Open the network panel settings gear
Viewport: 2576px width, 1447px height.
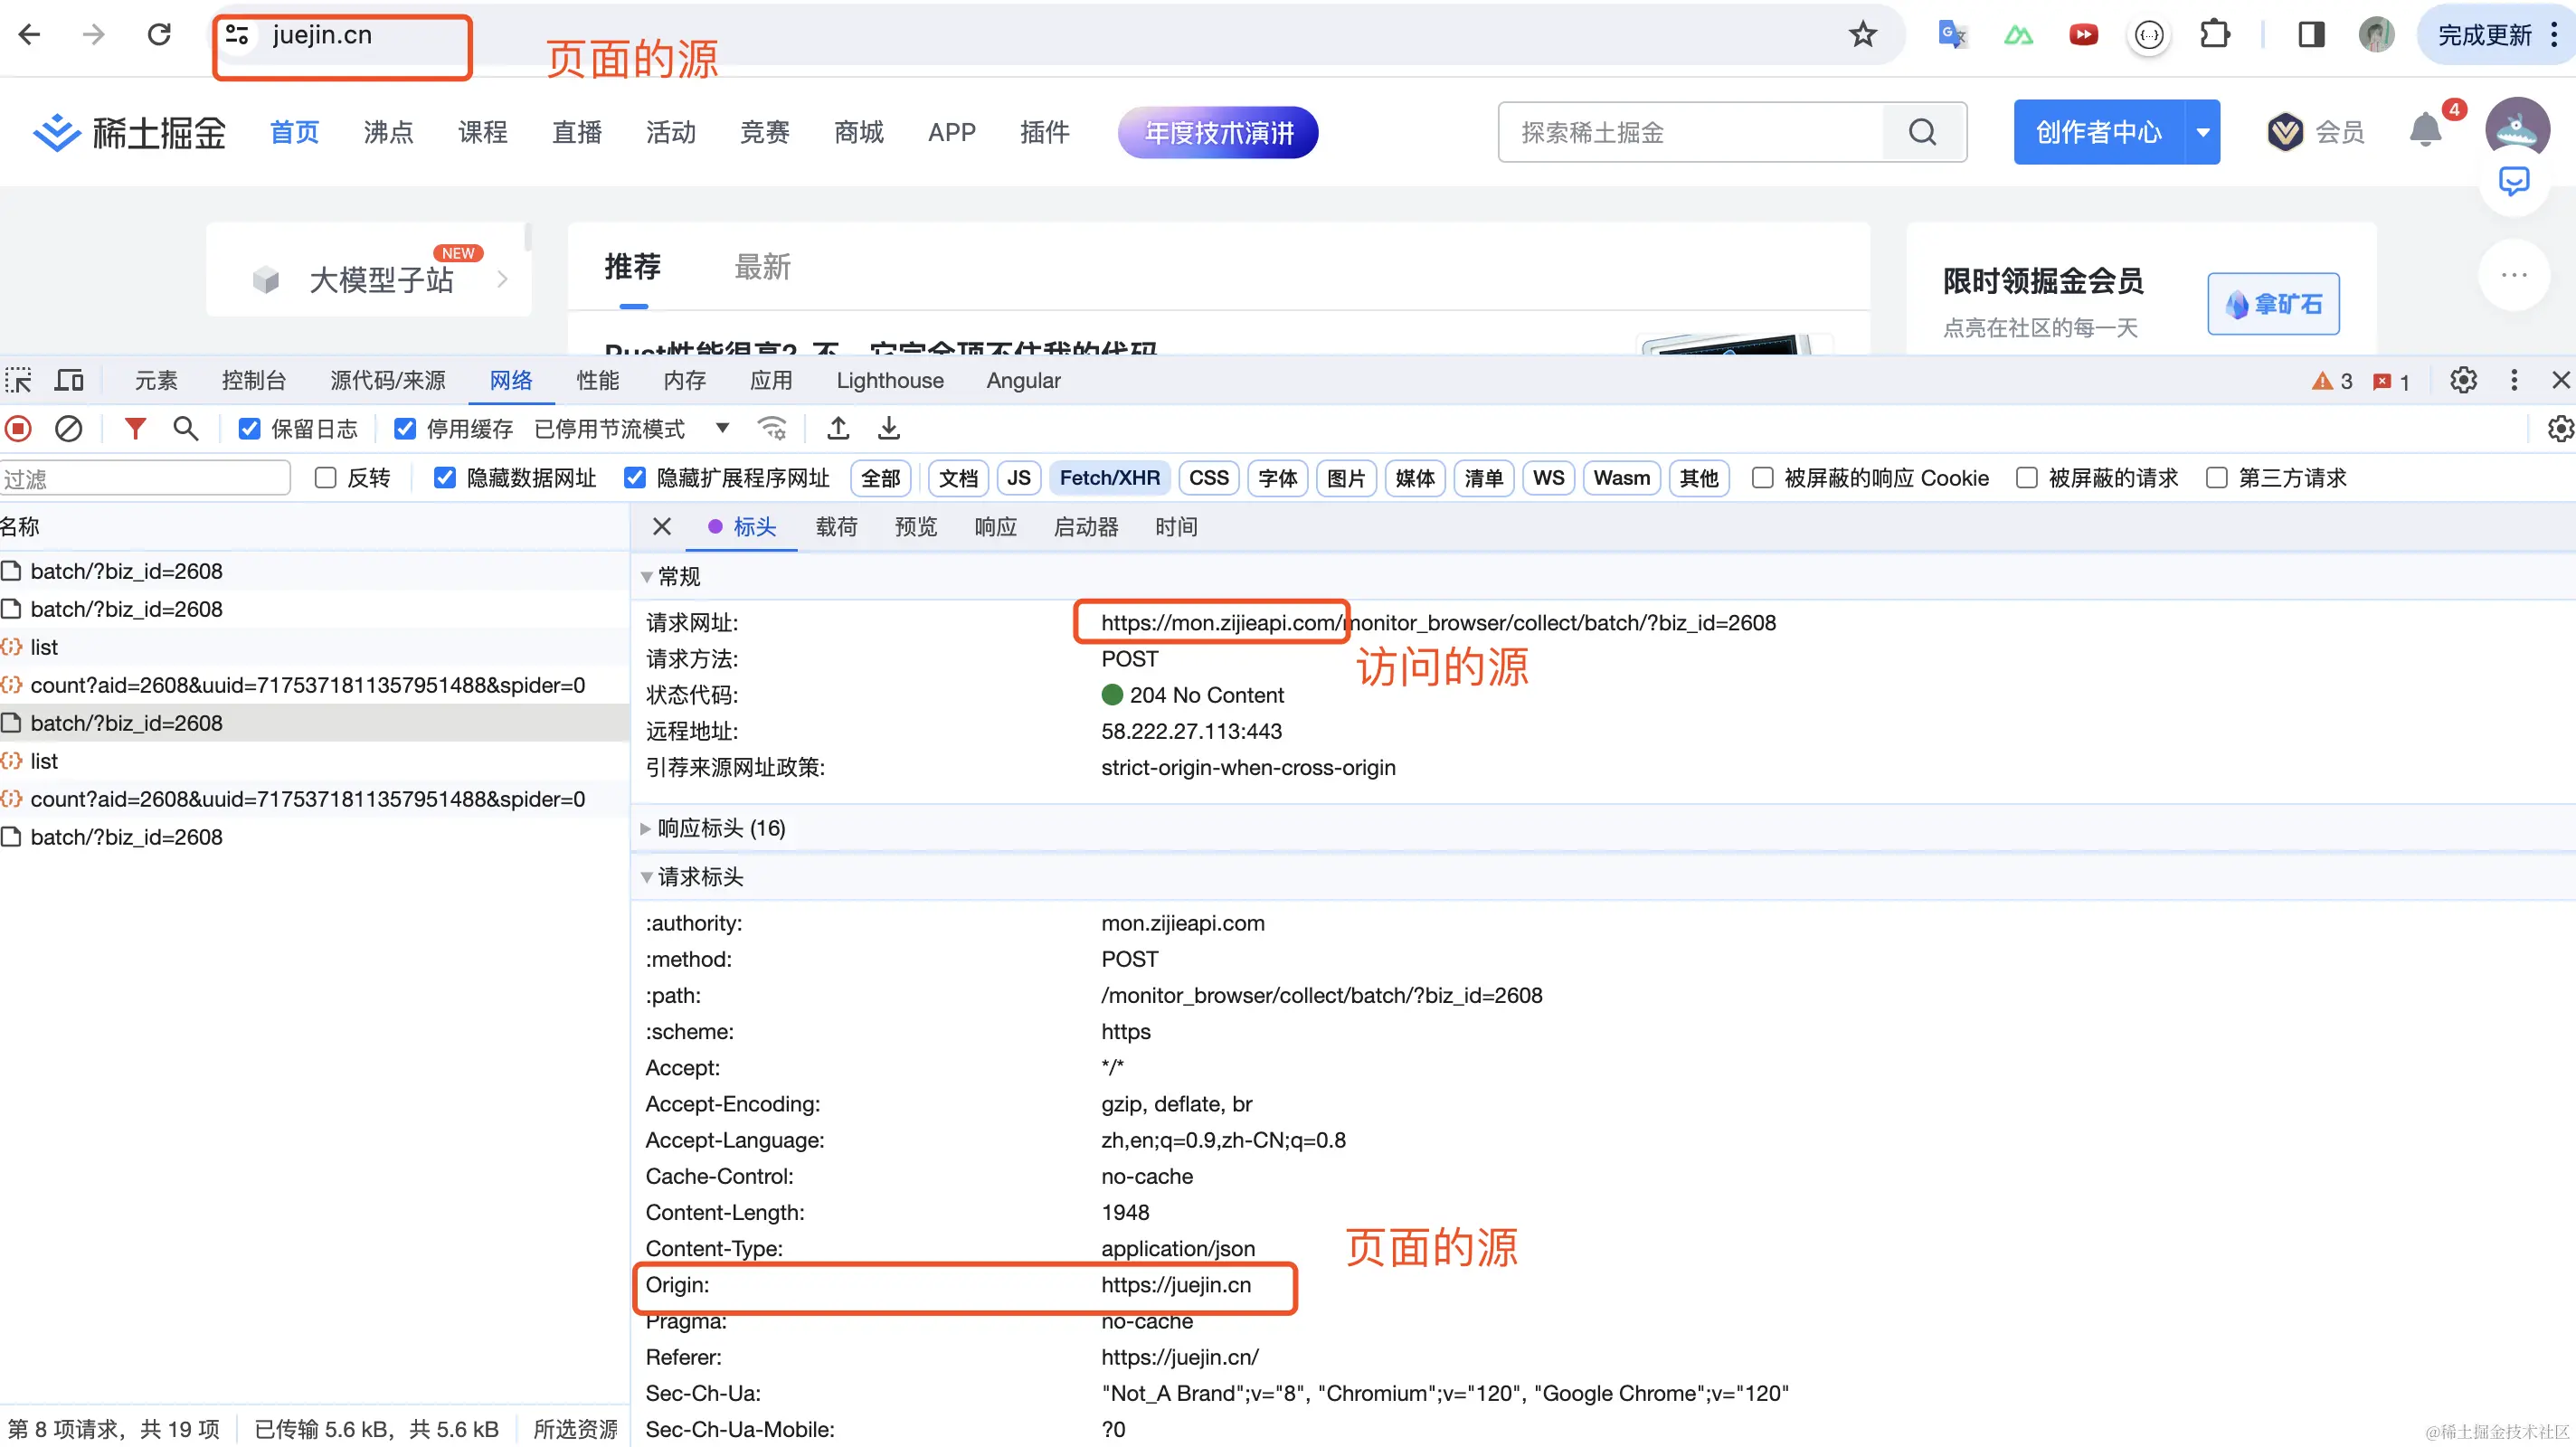pos(2560,429)
